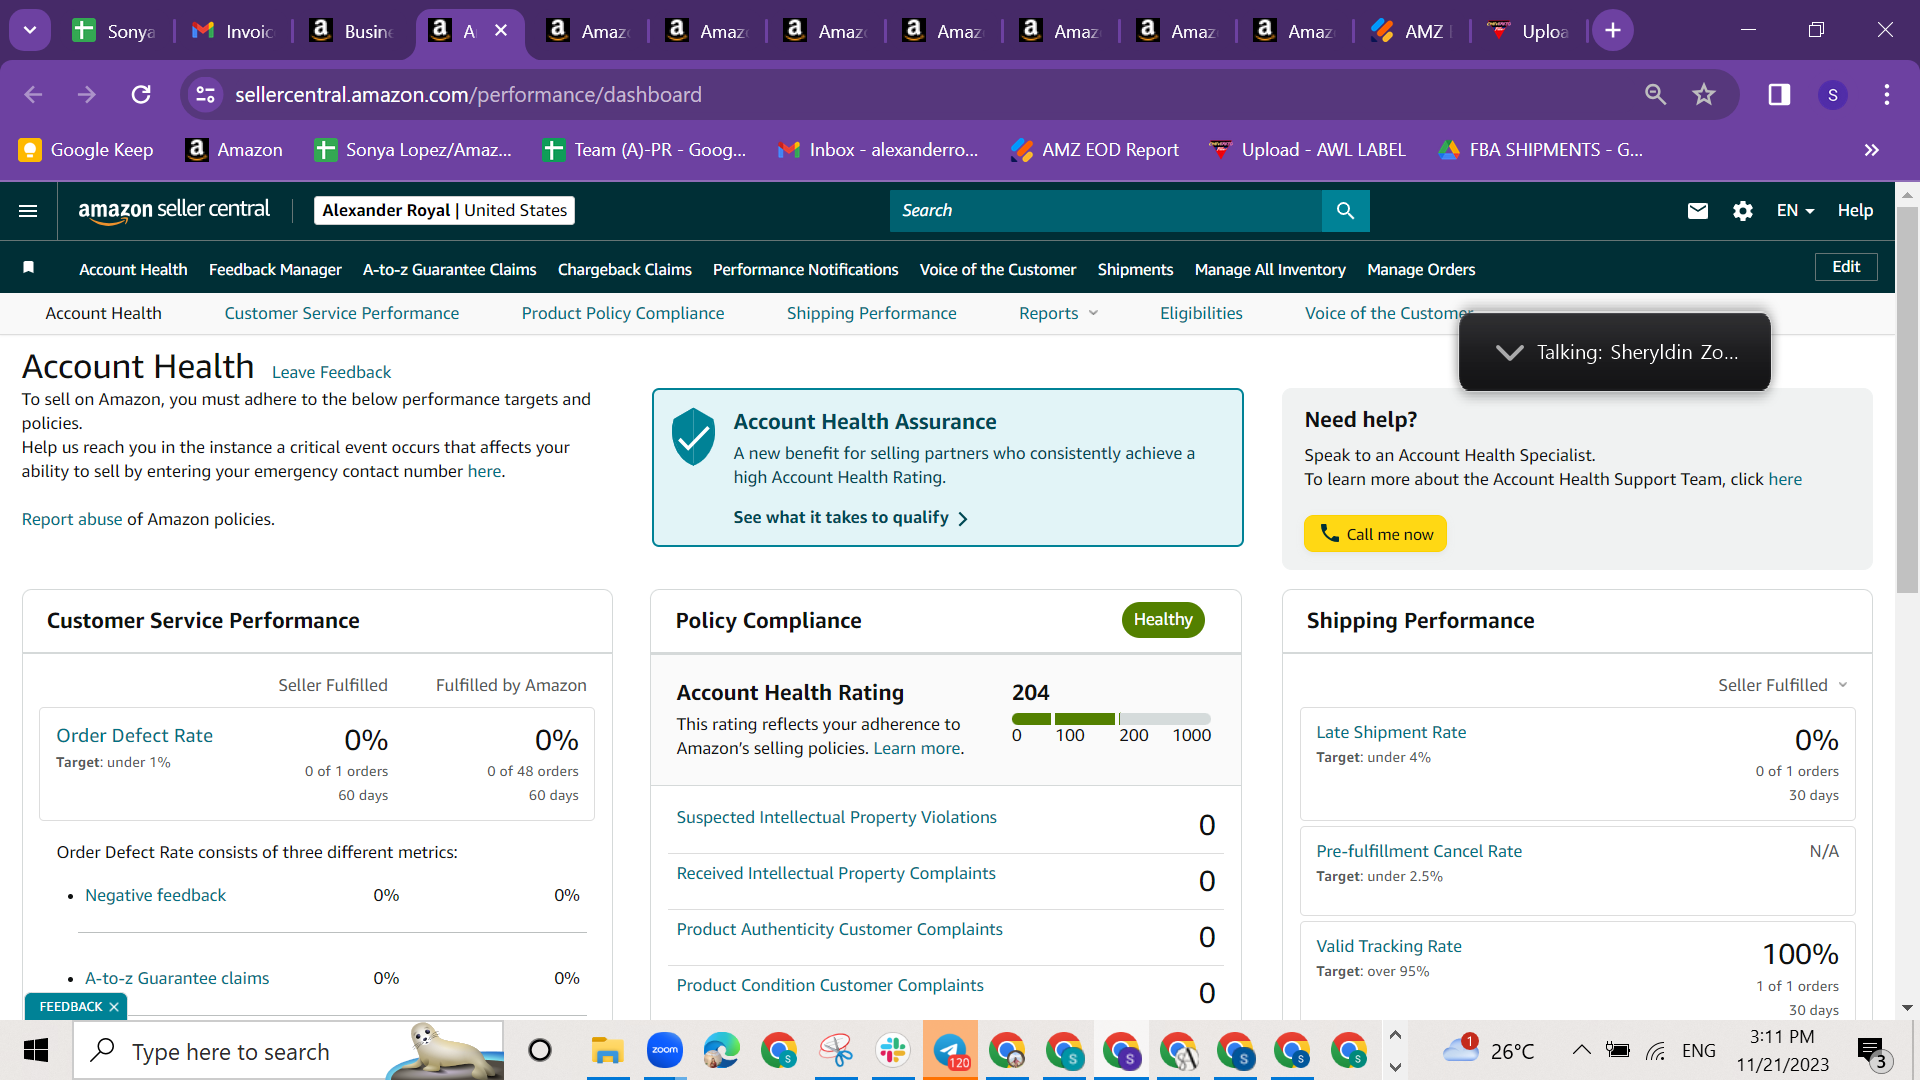Switch to Shipping Performance tab
1920x1080 pixels.
[x=872, y=313]
